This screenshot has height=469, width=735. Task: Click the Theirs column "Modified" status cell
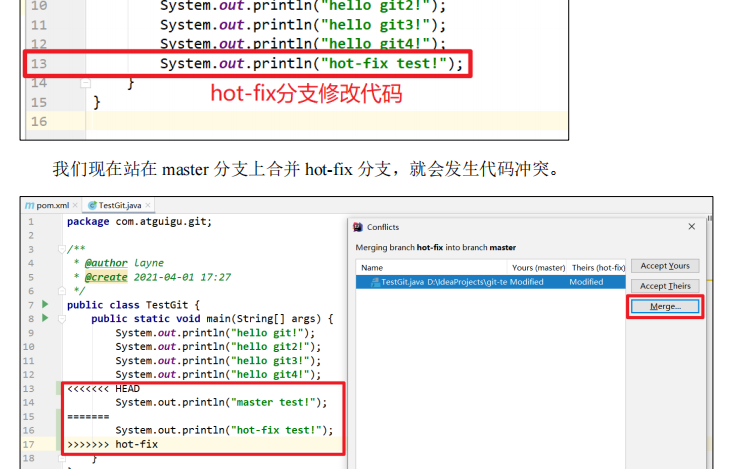[586, 282]
